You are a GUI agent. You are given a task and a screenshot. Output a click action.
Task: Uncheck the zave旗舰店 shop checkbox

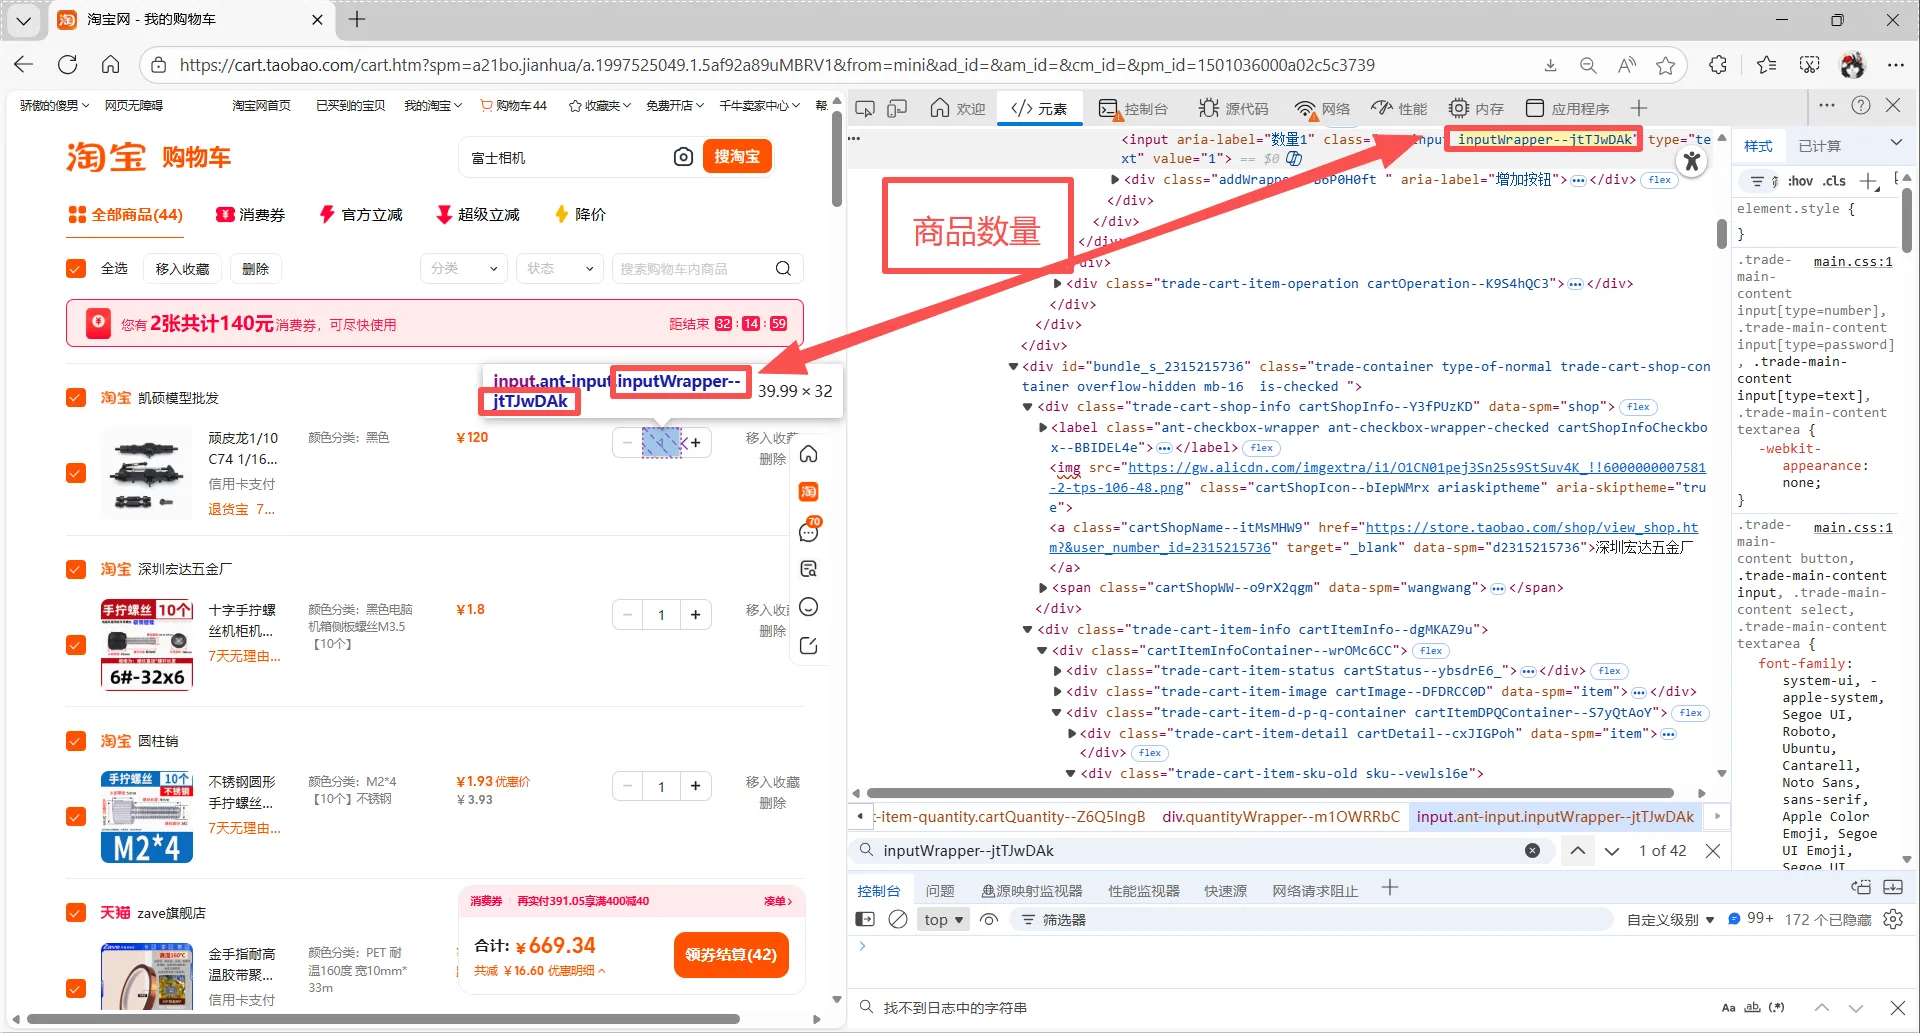point(76,912)
